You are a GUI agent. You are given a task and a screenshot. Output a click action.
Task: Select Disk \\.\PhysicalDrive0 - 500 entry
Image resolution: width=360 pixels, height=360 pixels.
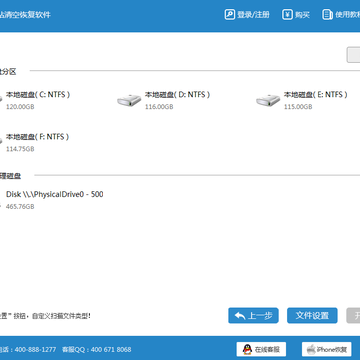point(55,194)
